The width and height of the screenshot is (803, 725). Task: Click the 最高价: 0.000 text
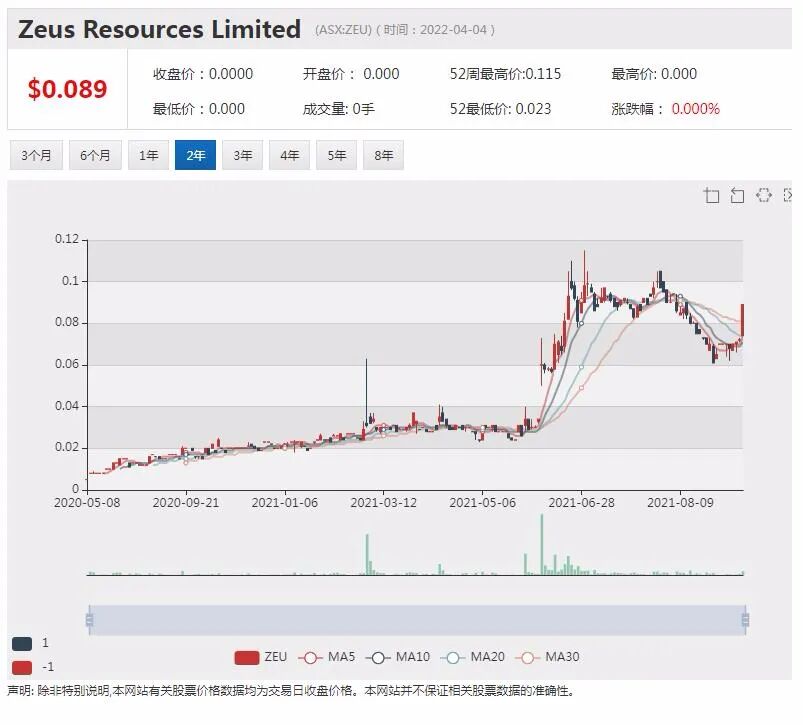coord(654,74)
